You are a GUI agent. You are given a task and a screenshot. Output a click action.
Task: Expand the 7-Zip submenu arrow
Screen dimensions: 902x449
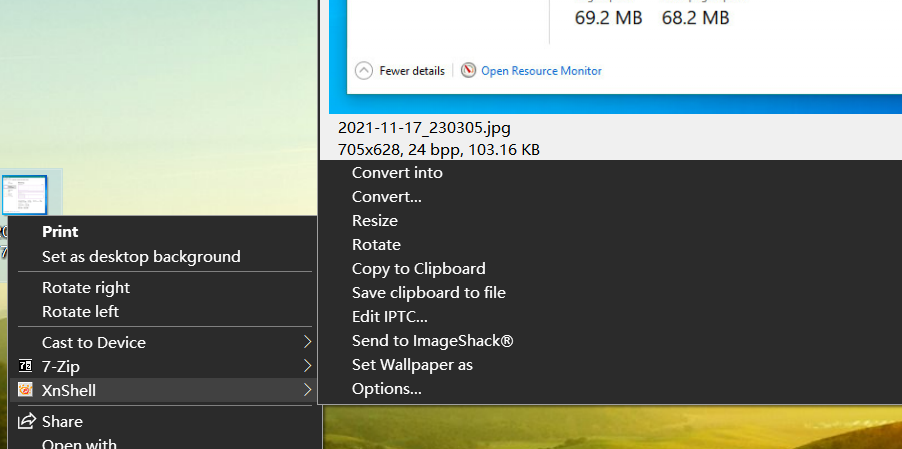[307, 366]
